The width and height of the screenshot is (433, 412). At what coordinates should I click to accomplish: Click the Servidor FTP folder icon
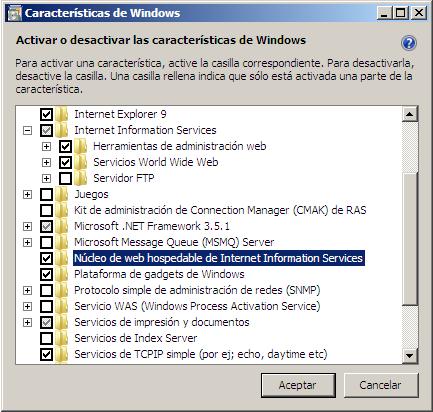pyautogui.click(x=81, y=178)
